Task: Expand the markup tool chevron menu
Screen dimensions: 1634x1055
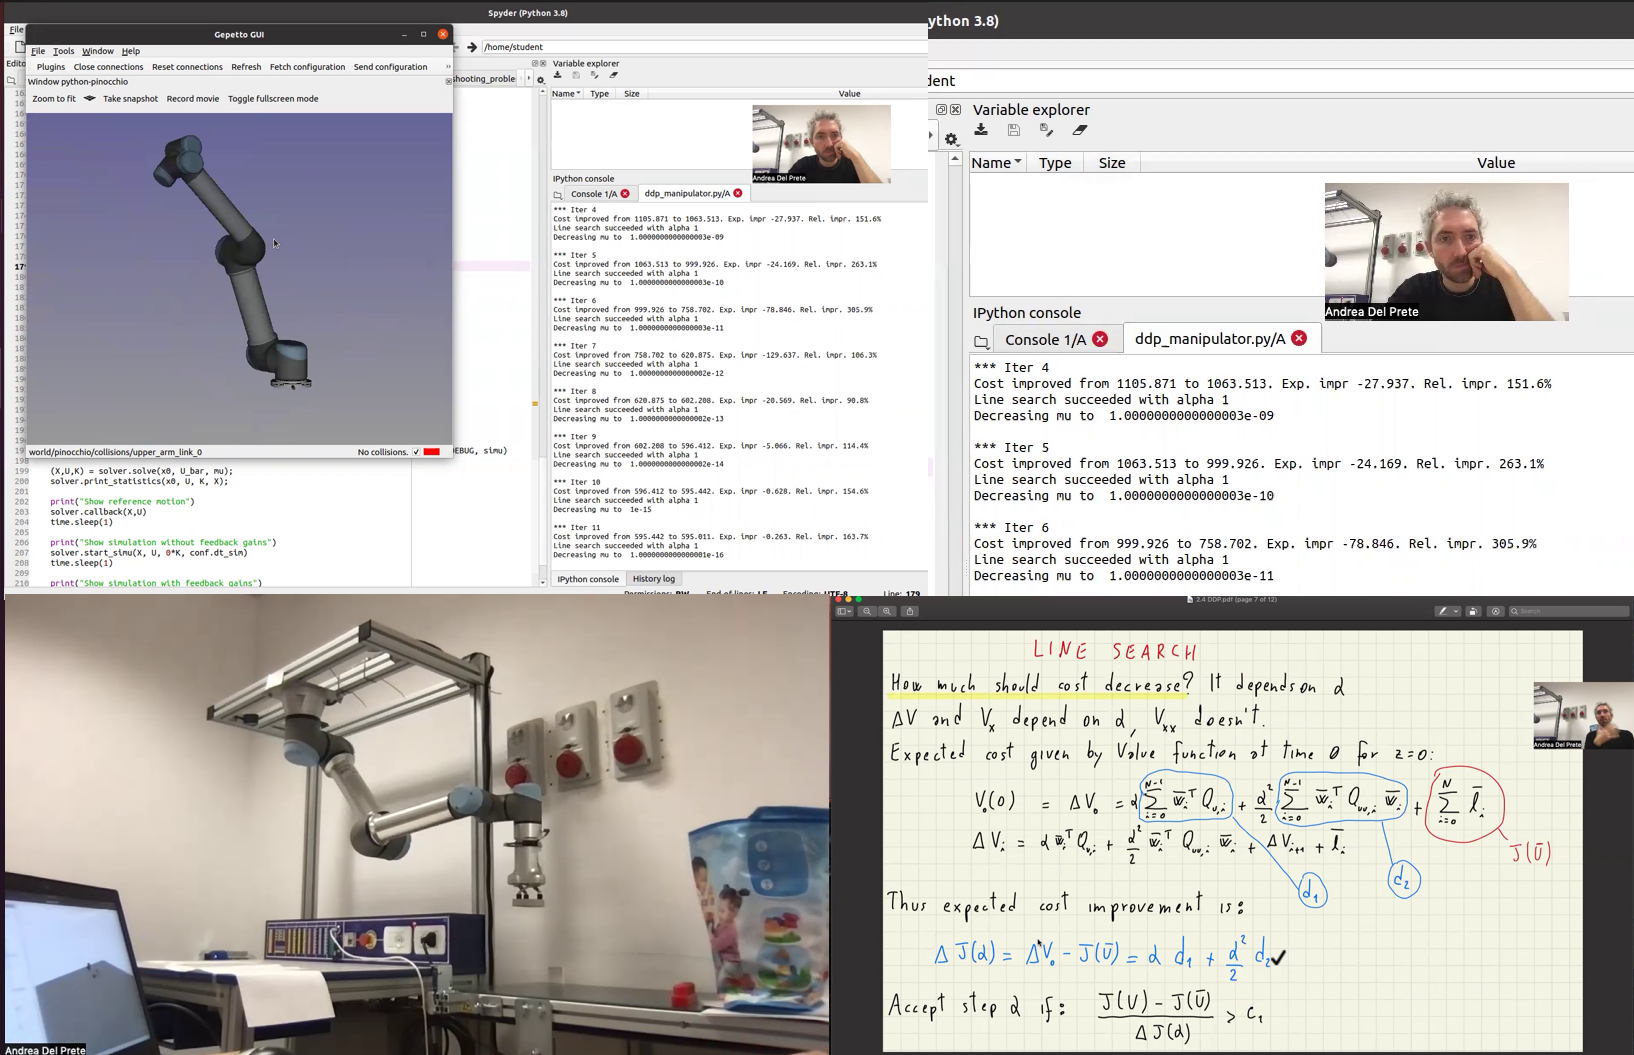Action: point(1456,611)
